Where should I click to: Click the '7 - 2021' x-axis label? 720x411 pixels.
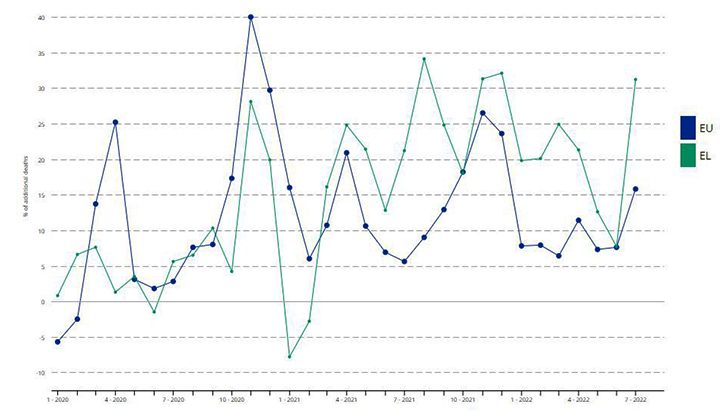(405, 399)
